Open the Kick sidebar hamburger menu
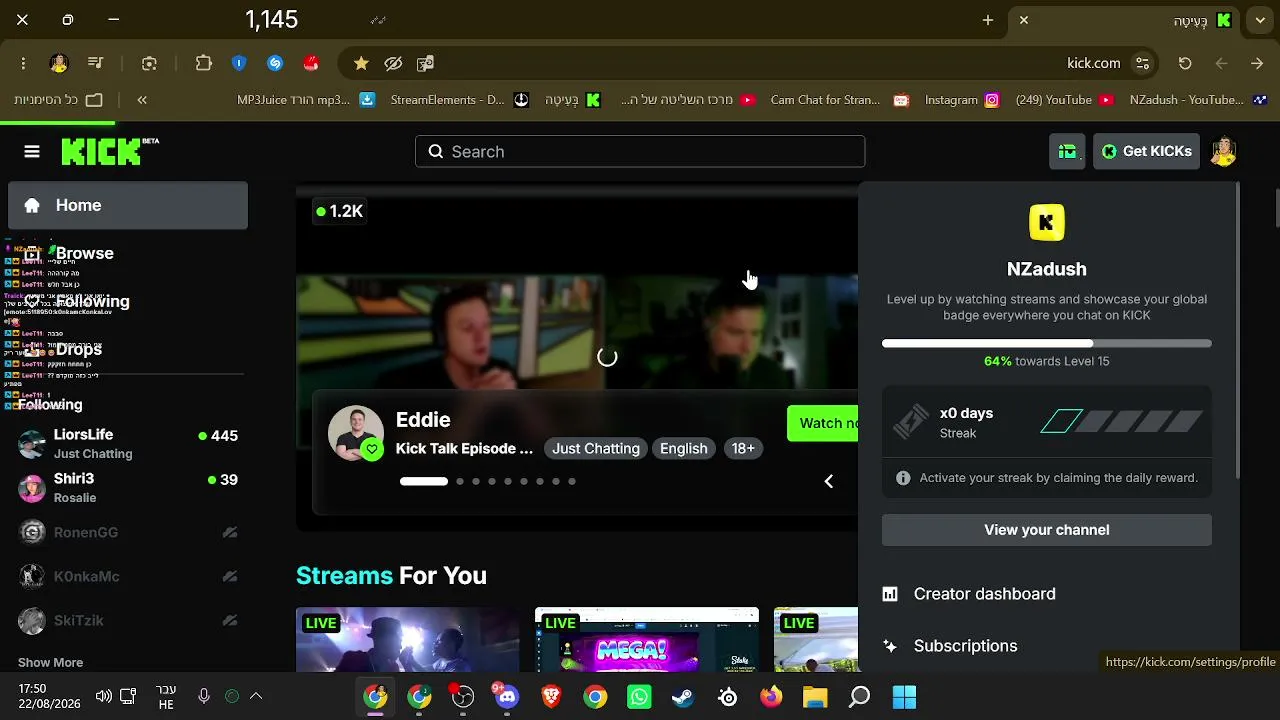This screenshot has height=720, width=1280. (x=32, y=152)
